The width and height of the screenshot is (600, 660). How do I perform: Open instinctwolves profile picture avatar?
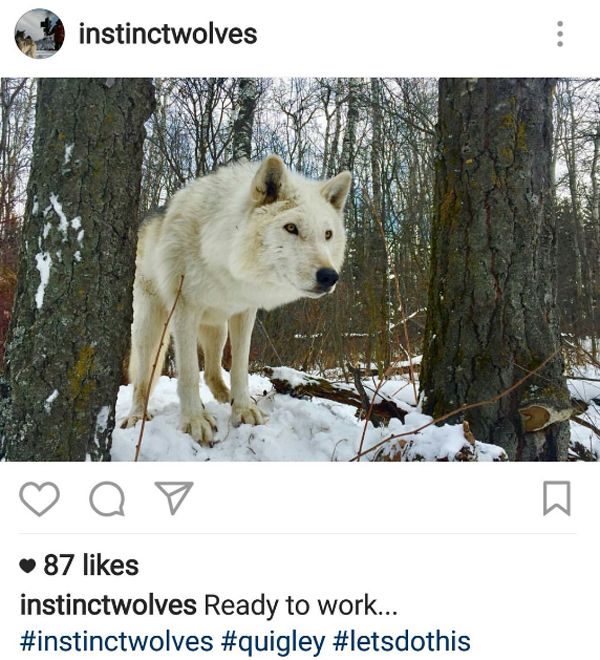(39, 34)
